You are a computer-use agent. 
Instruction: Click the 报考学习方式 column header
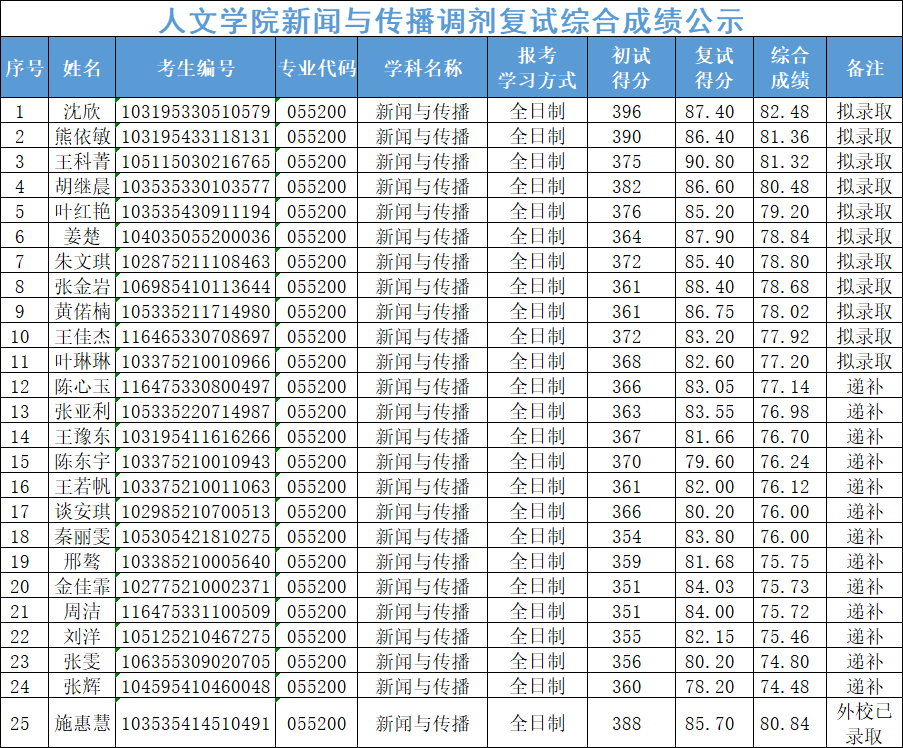(x=537, y=68)
